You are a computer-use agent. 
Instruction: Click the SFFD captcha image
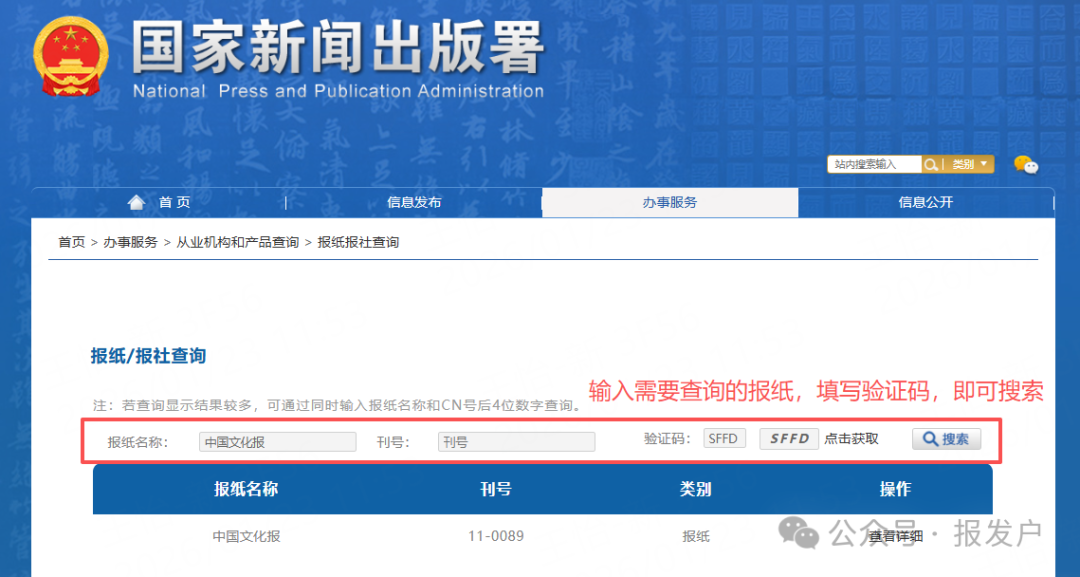click(x=789, y=438)
